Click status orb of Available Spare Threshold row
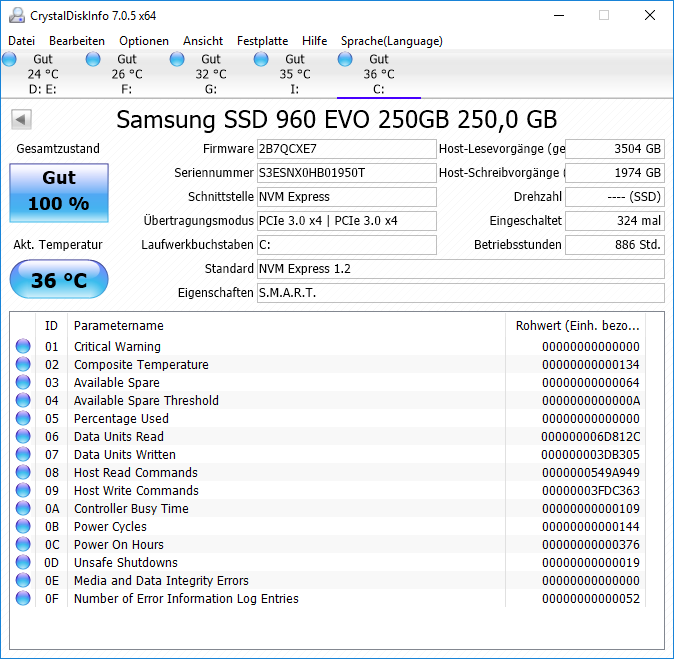Image resolution: width=674 pixels, height=659 pixels. click(x=23, y=400)
